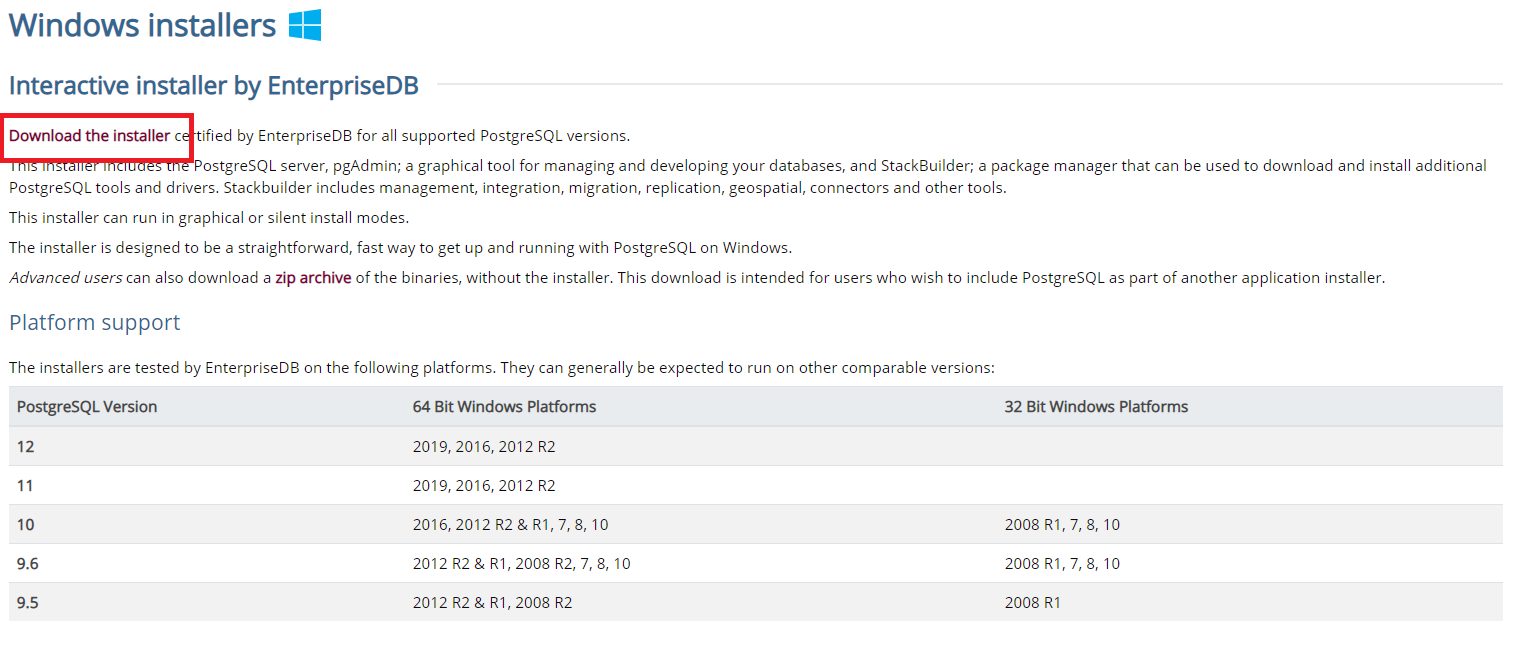Click the "Interactive installer by EnterpriseDB" heading
The image size is (1518, 645).
214,86
